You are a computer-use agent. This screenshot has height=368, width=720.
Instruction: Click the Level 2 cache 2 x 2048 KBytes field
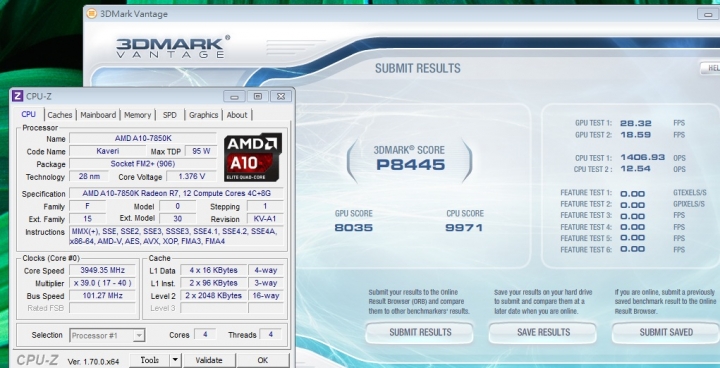(213, 295)
